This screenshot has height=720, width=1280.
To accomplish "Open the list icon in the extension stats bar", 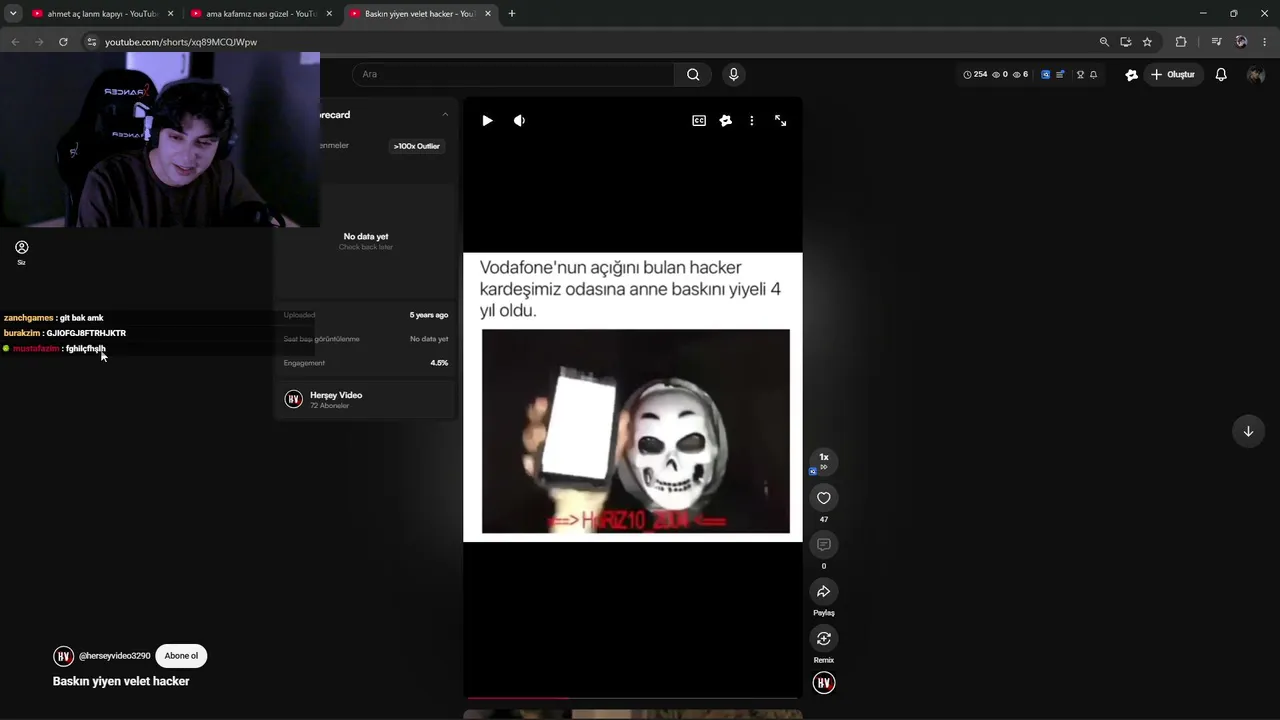I will pyautogui.click(x=1061, y=75).
